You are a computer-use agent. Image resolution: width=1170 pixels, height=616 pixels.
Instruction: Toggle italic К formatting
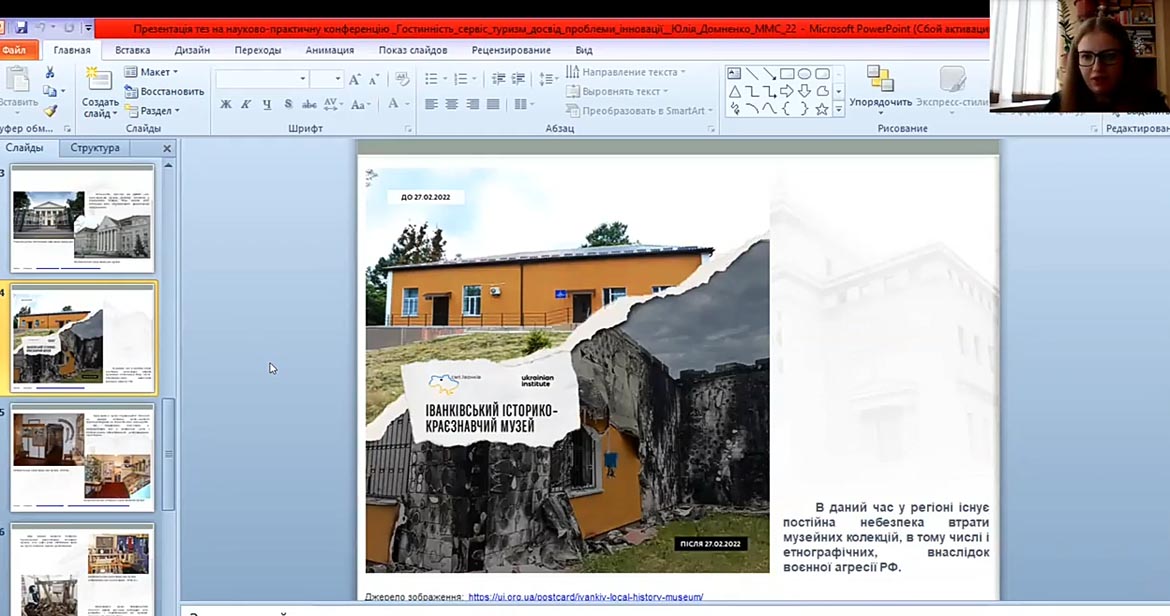(x=245, y=104)
